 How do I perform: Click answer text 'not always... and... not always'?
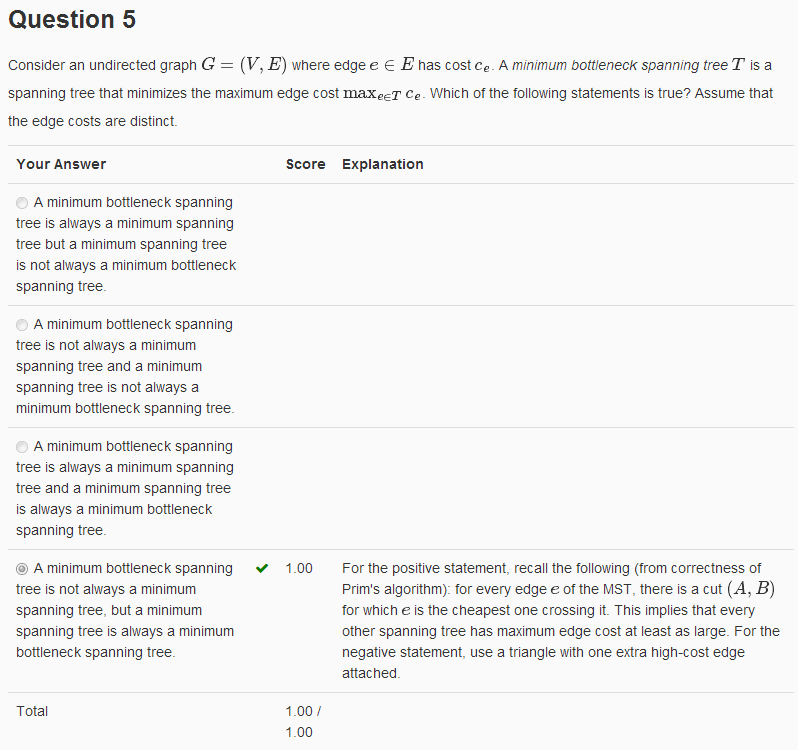125,366
